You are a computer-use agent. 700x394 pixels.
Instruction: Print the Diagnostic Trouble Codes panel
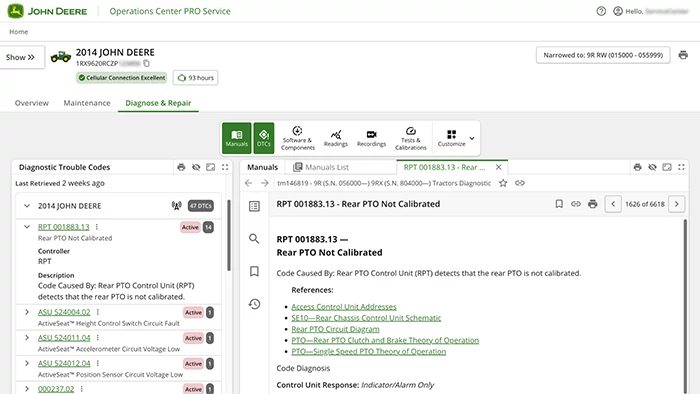click(181, 167)
